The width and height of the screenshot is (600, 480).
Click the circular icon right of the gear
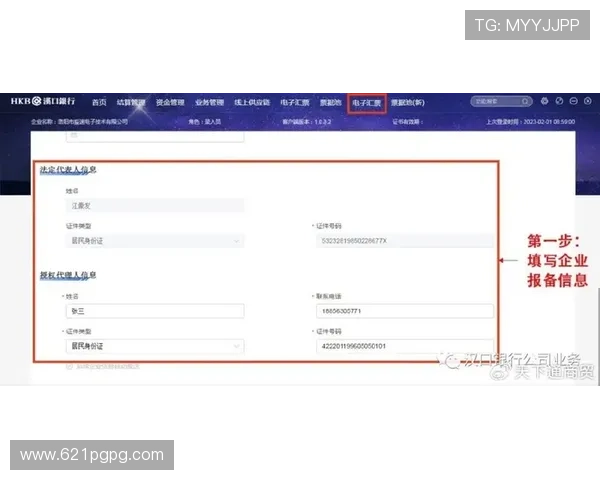[559, 101]
